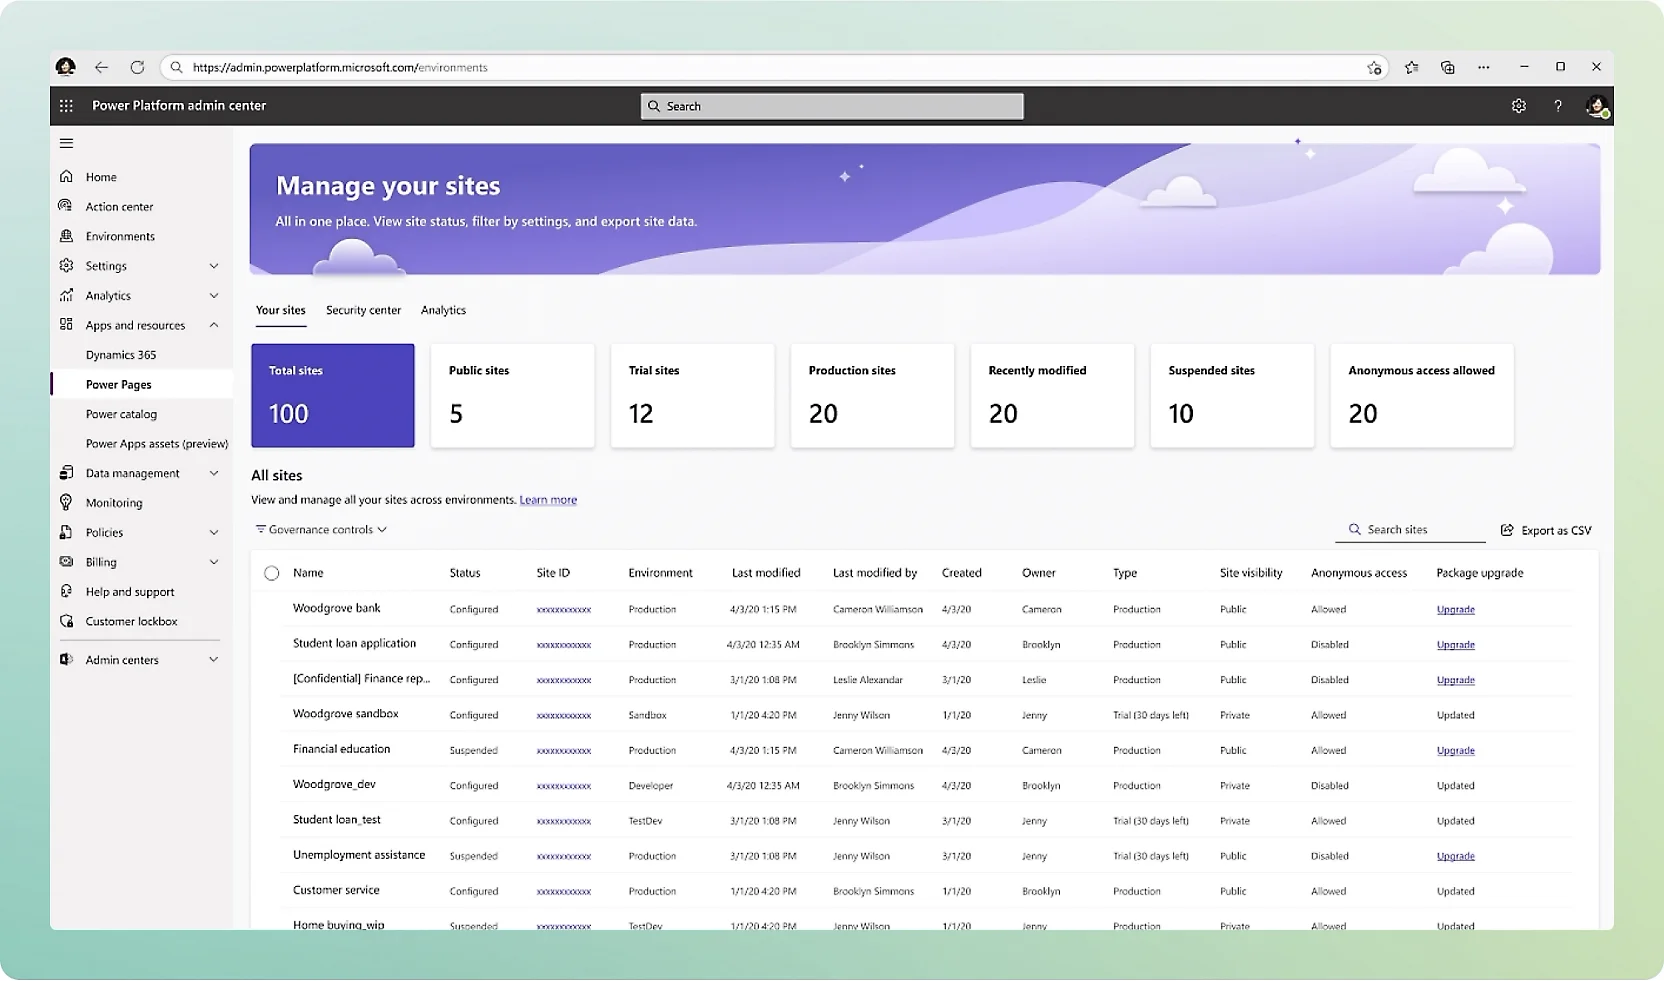Click the header Search box
The width and height of the screenshot is (1664, 981).
coord(832,106)
